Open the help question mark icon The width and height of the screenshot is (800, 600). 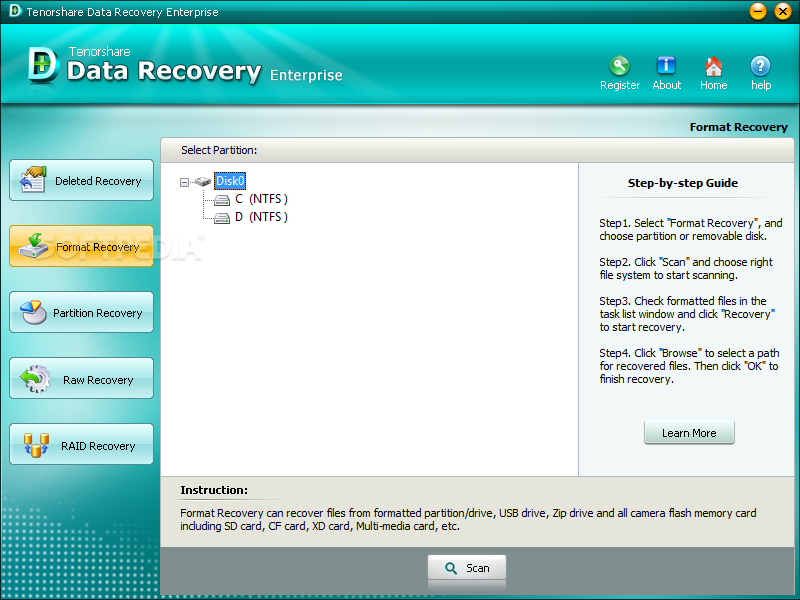(760, 66)
